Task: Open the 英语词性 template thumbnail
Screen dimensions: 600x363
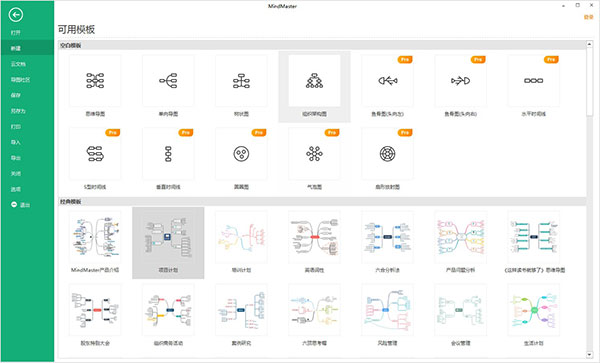Action: 314,237
